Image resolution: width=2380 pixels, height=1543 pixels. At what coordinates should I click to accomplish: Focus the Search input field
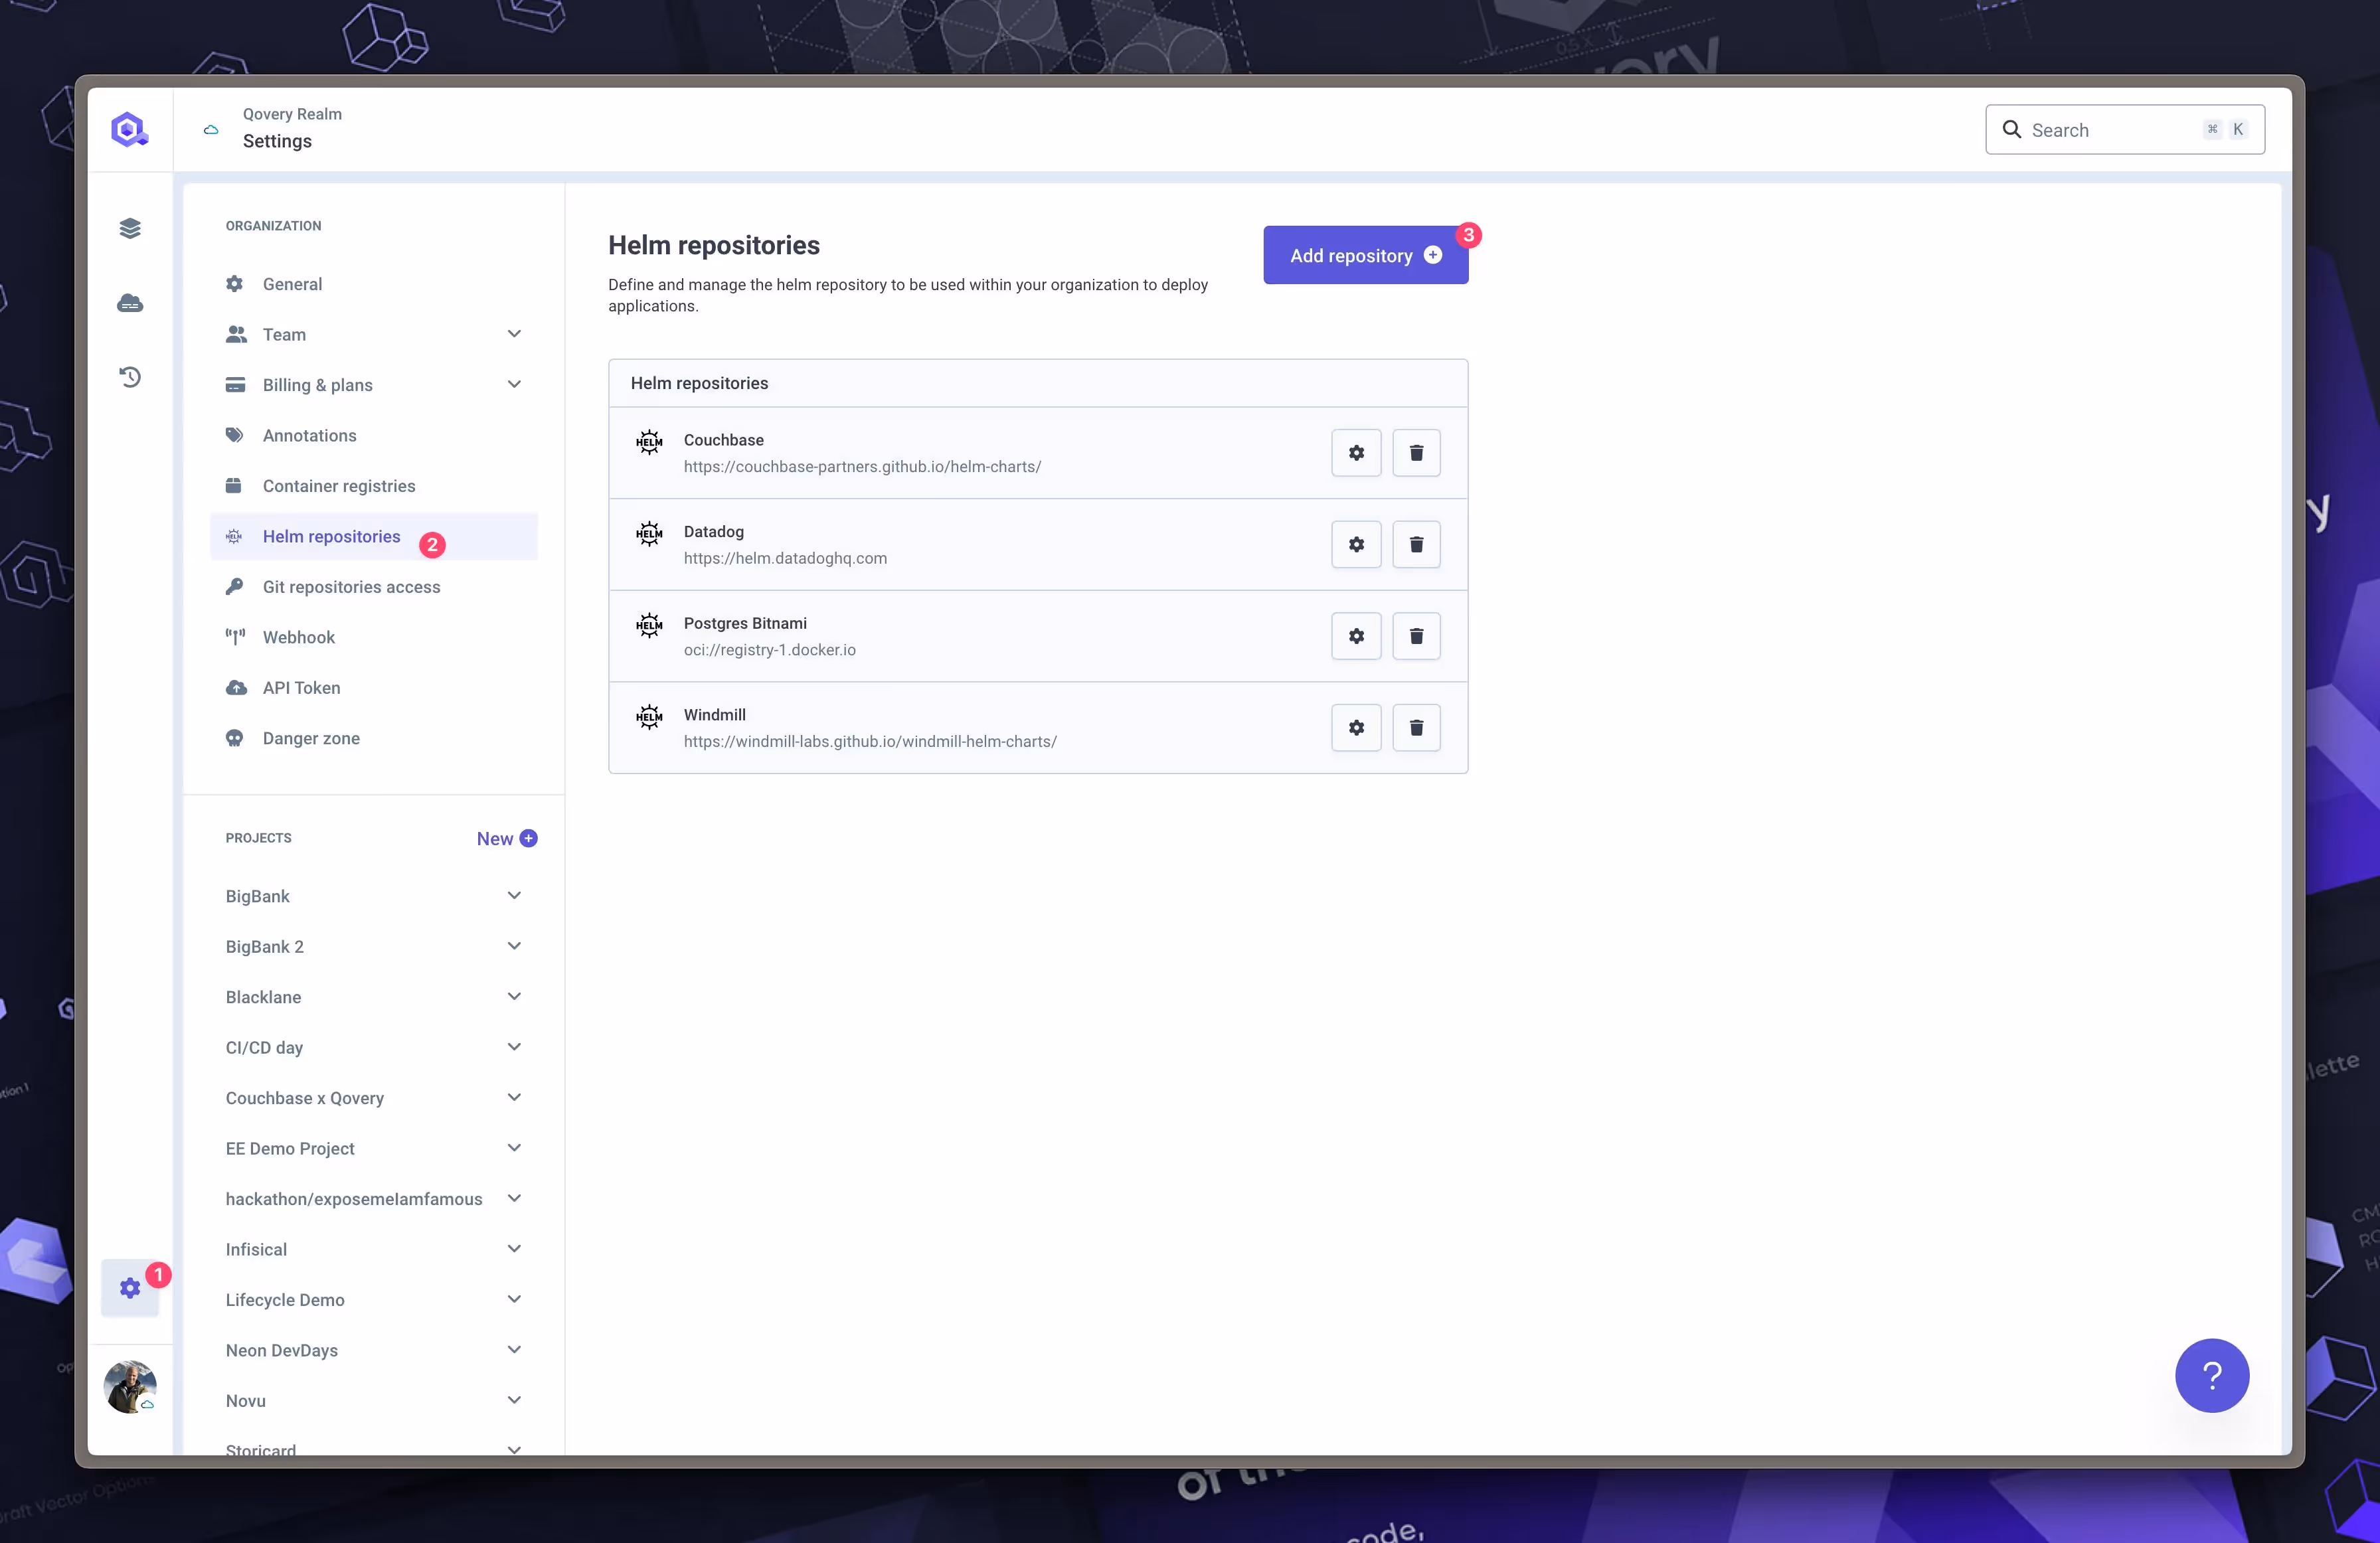pyautogui.click(x=2125, y=130)
